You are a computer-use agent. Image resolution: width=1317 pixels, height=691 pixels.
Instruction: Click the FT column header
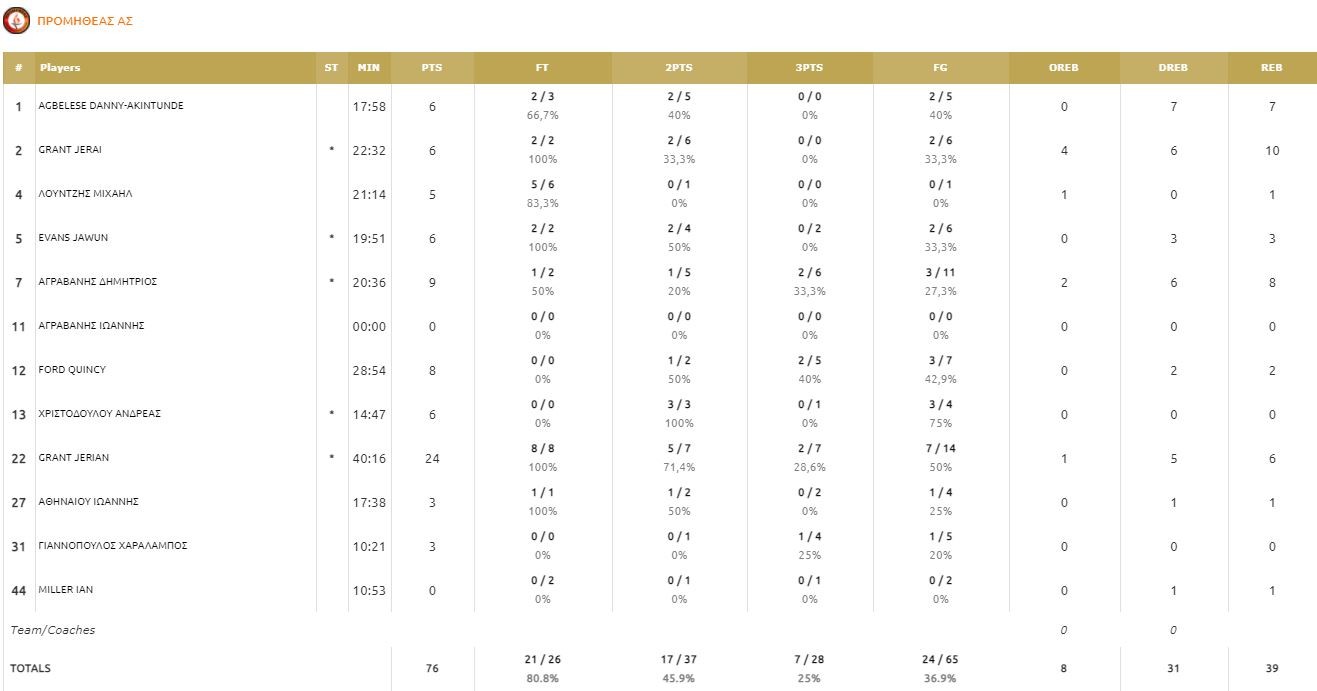click(542, 68)
